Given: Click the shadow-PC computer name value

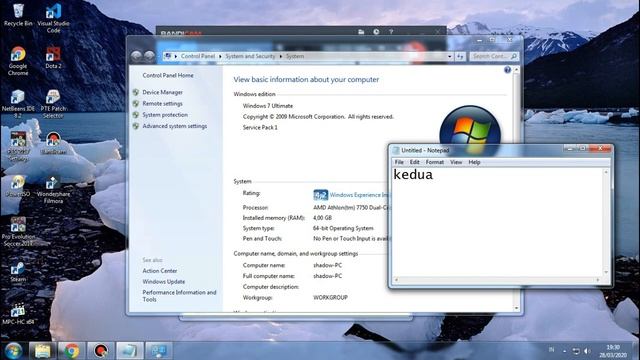Looking at the screenshot, I should click(x=327, y=265).
